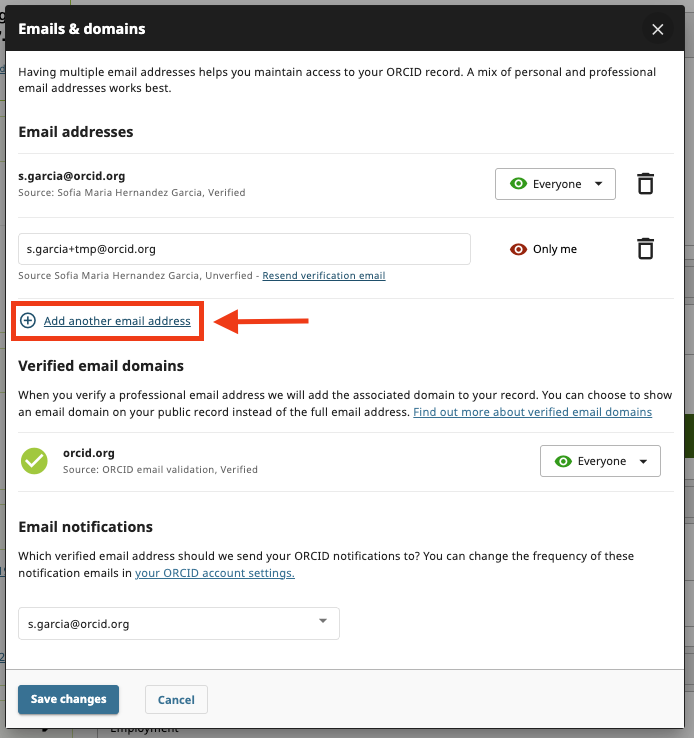
Task: Open the email notifications address dropdown
Action: [179, 623]
